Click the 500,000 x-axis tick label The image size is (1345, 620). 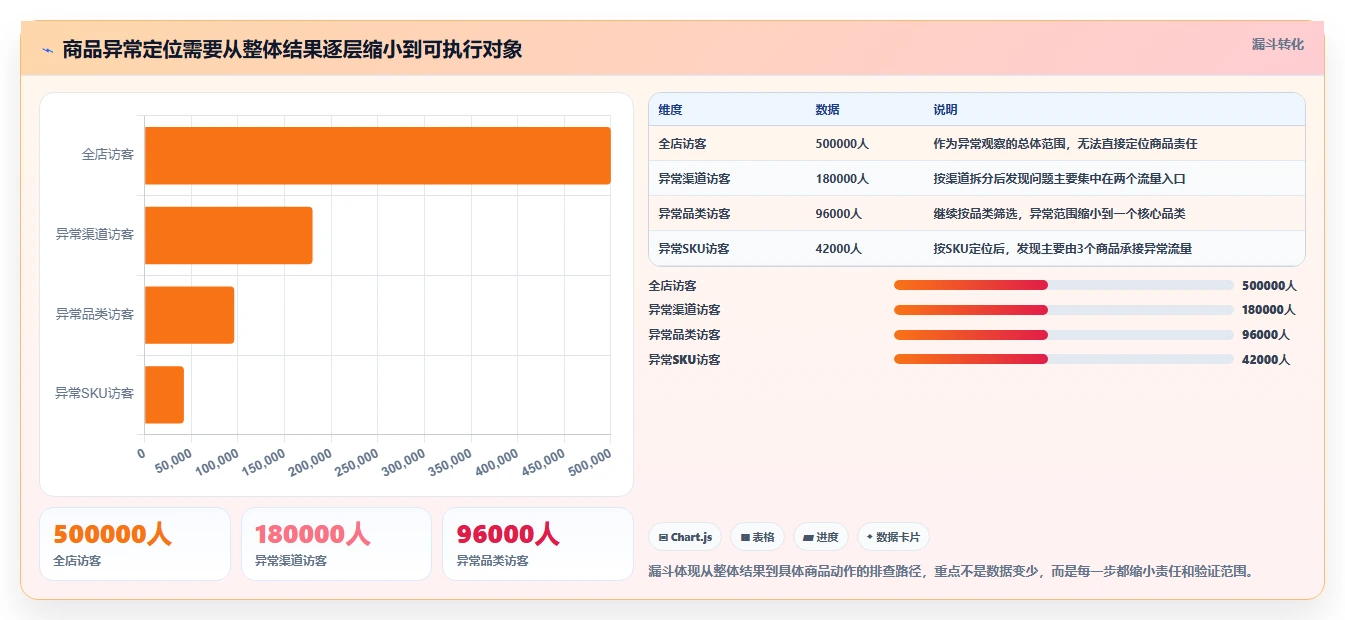[x=588, y=462]
